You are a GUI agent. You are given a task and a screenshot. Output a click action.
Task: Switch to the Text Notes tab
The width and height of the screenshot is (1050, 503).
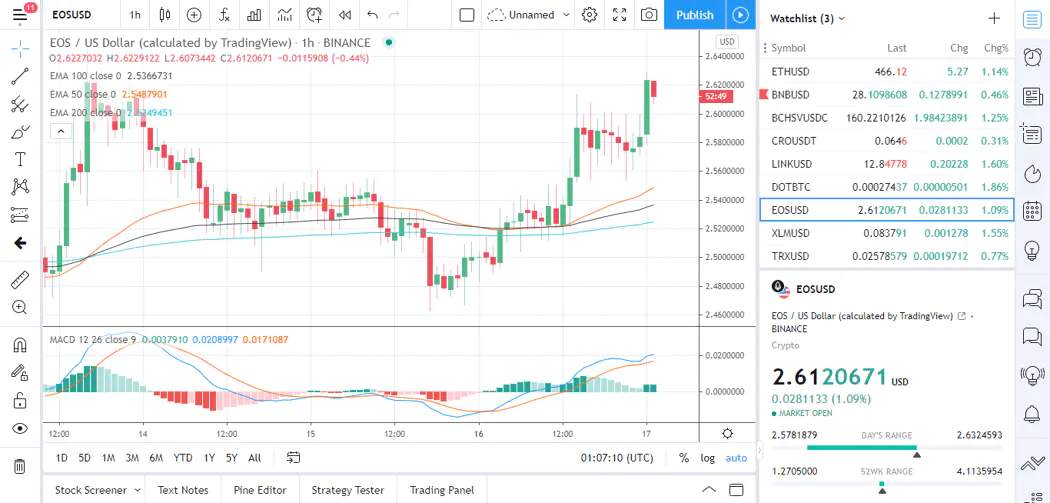[183, 490]
